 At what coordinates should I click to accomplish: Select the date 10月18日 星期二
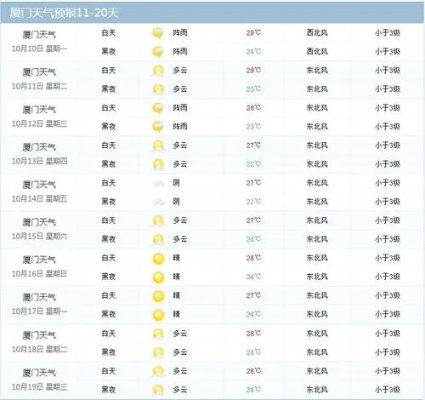39,349
